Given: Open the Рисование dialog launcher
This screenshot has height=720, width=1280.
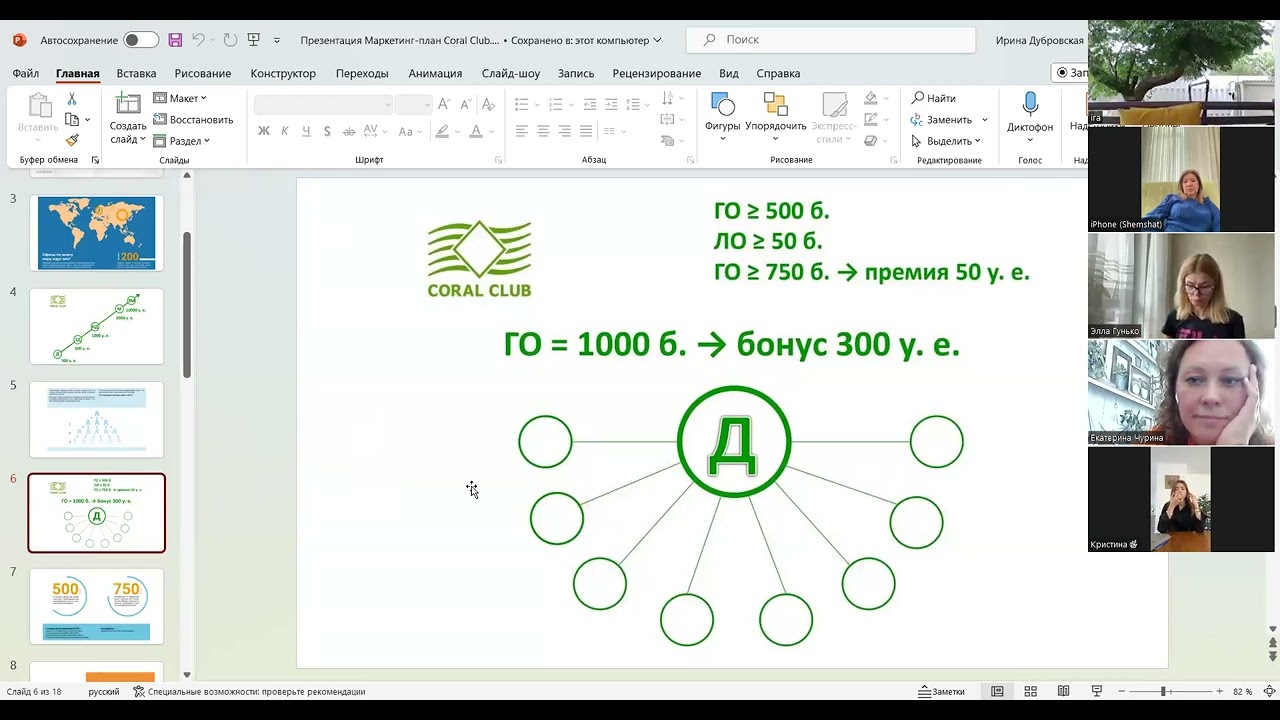Looking at the screenshot, I should [x=894, y=160].
